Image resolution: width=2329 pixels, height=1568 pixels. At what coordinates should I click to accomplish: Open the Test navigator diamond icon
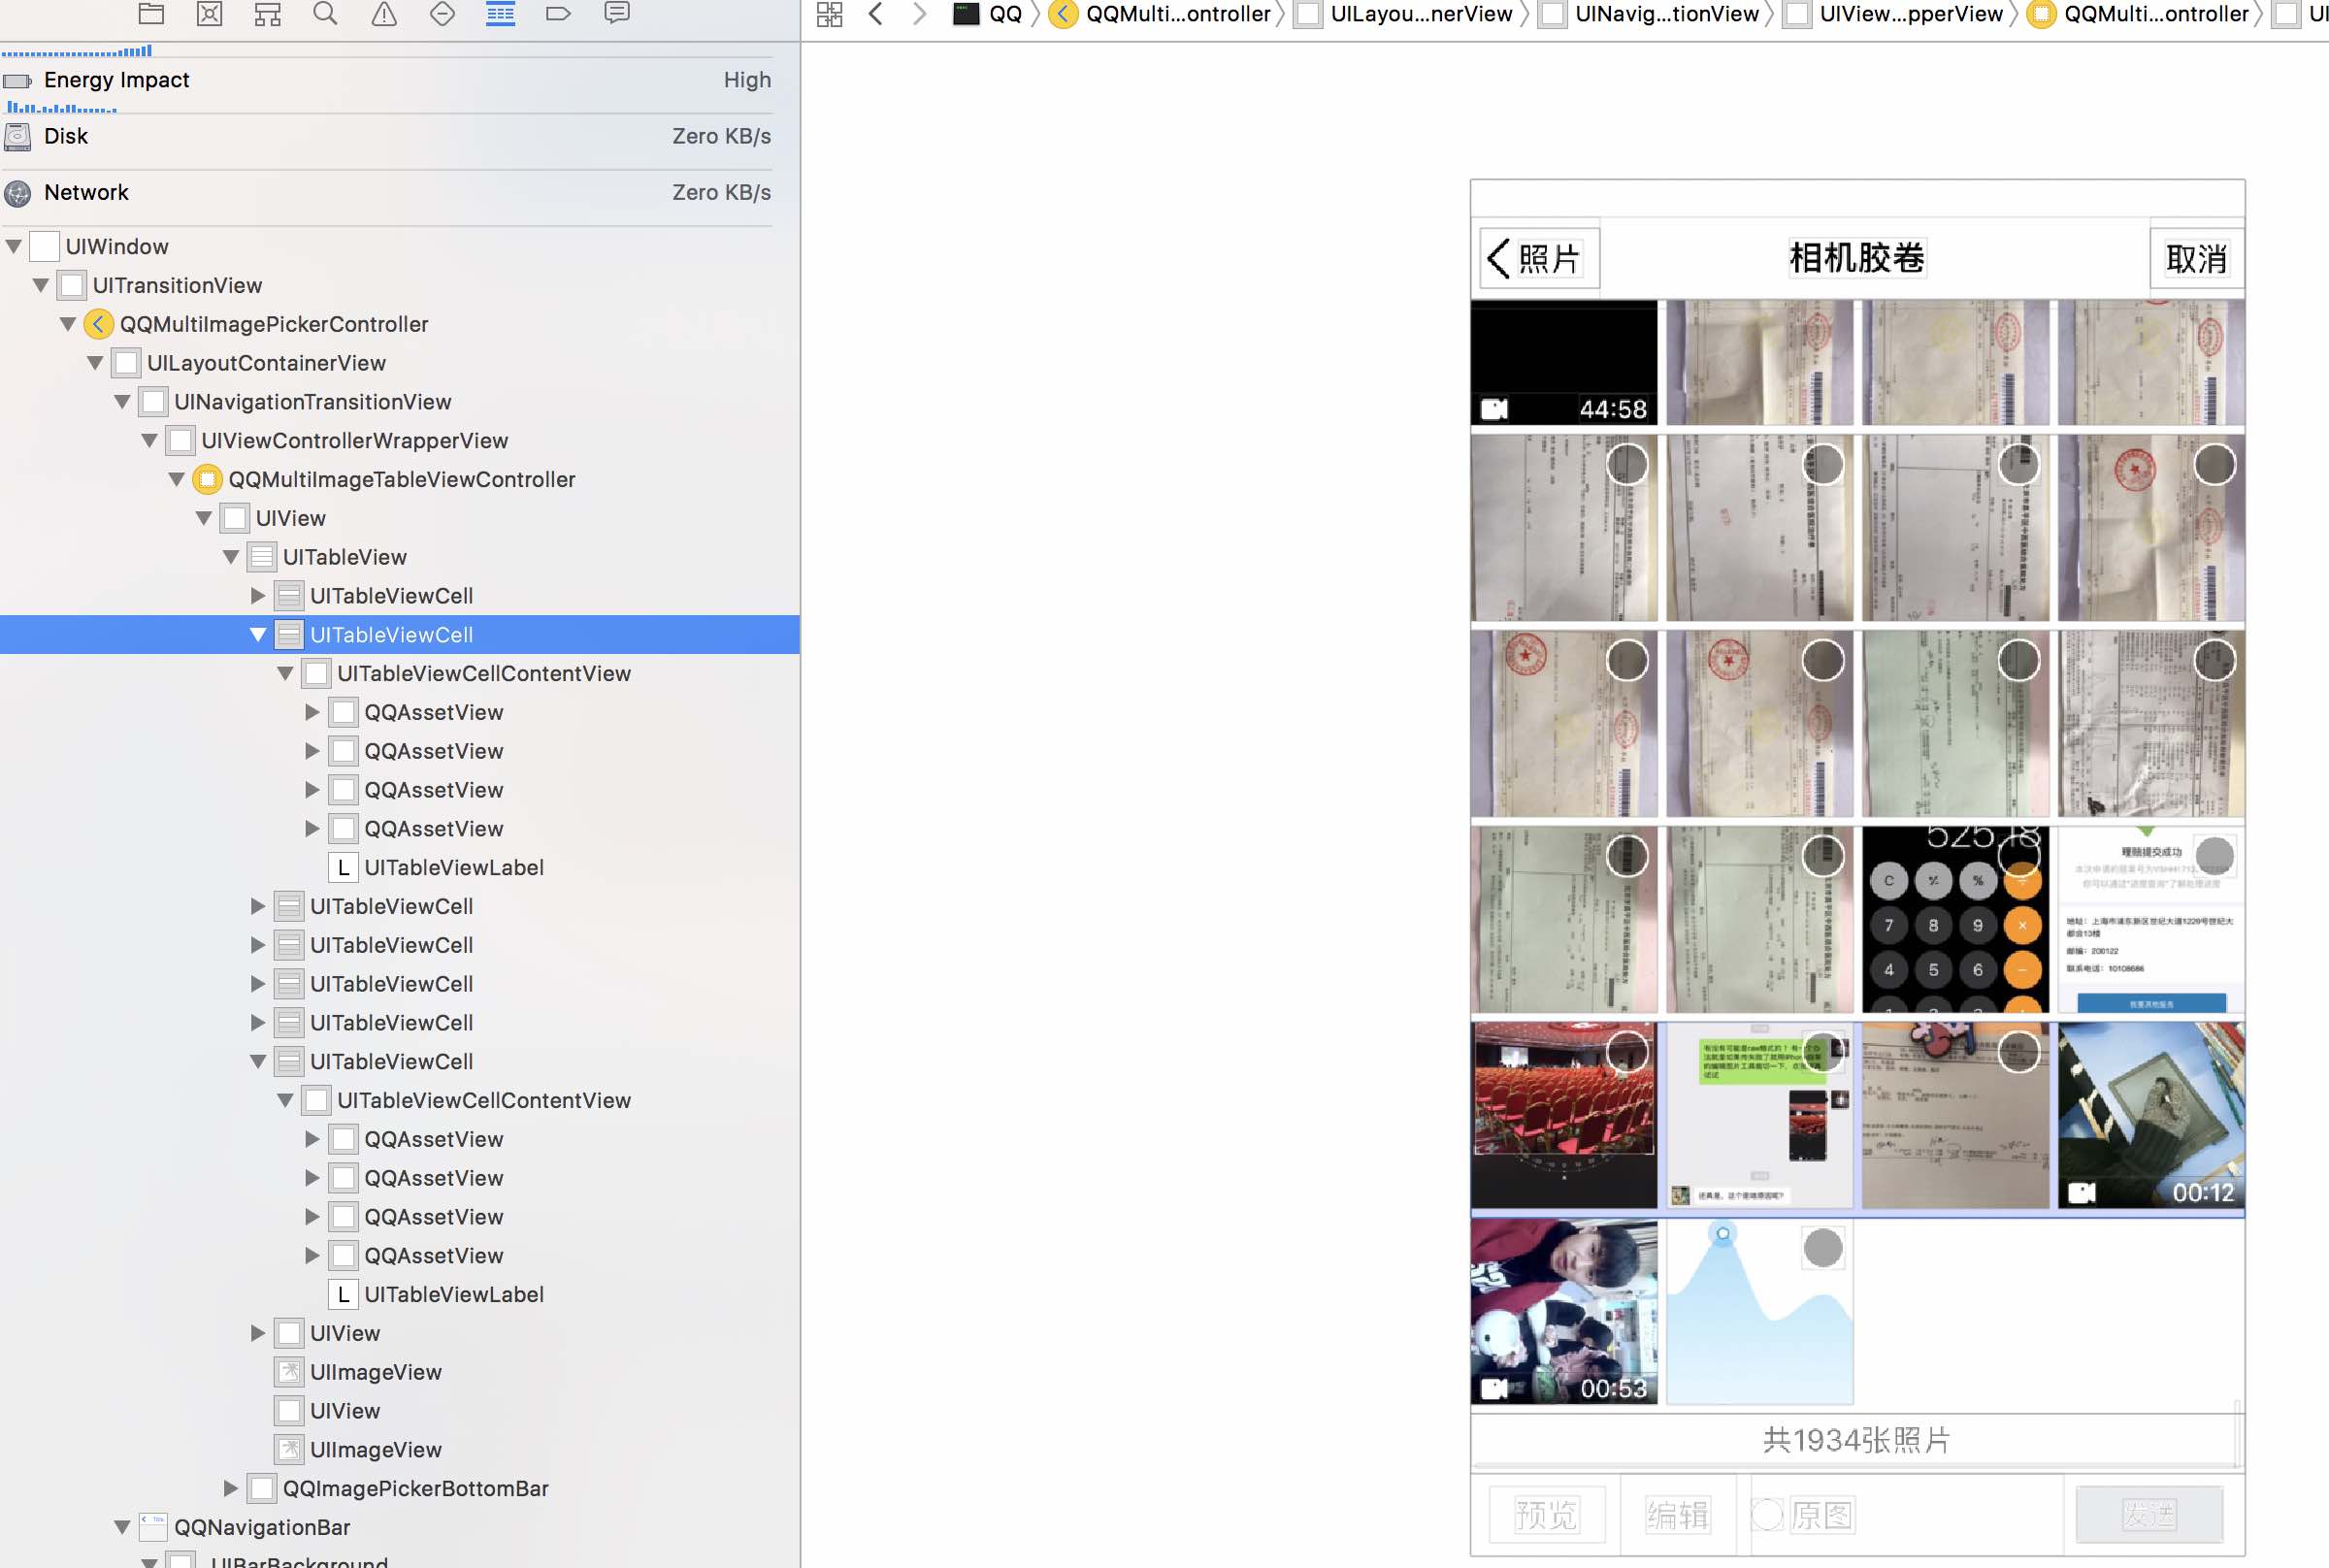pyautogui.click(x=442, y=14)
